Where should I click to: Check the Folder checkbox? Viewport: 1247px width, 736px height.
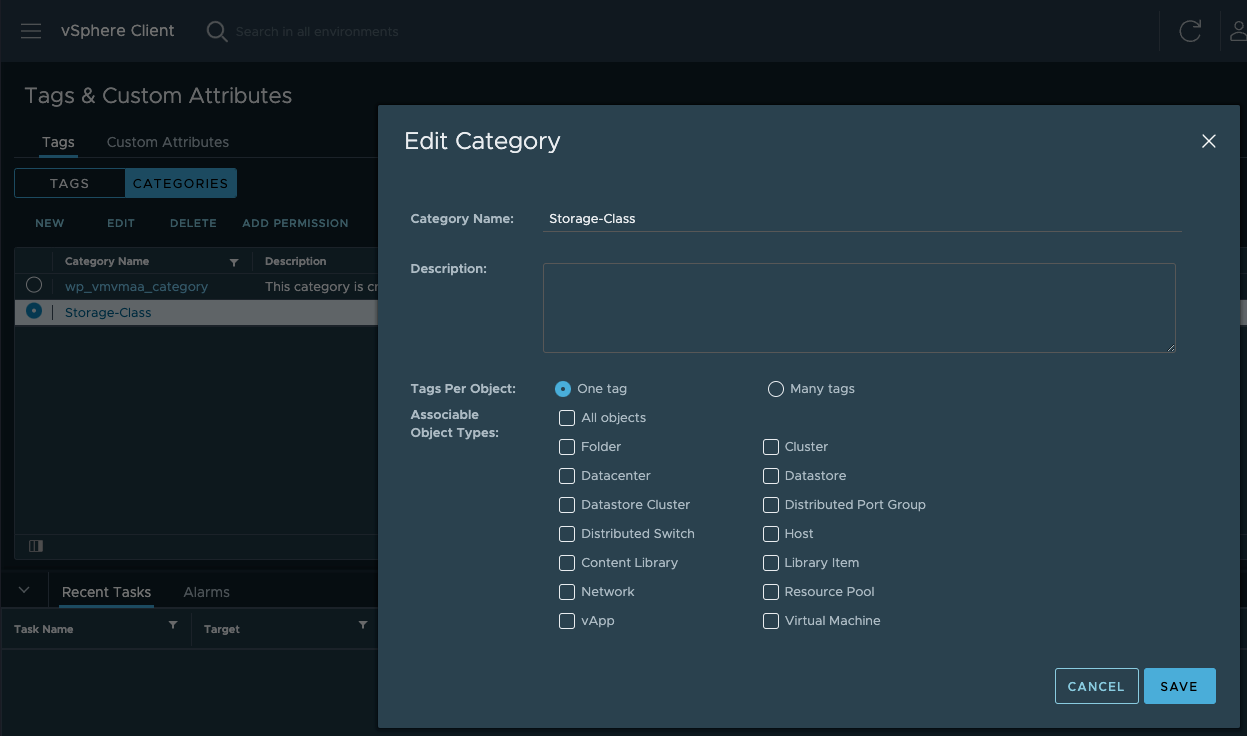click(567, 447)
